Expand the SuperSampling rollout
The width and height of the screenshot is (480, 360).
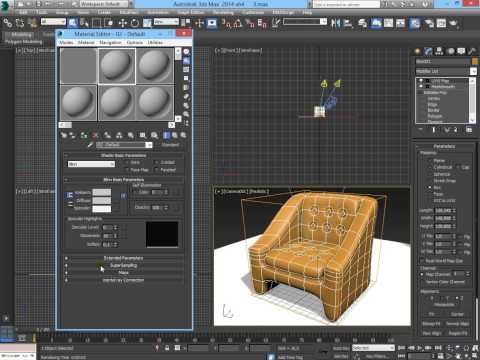point(123,266)
